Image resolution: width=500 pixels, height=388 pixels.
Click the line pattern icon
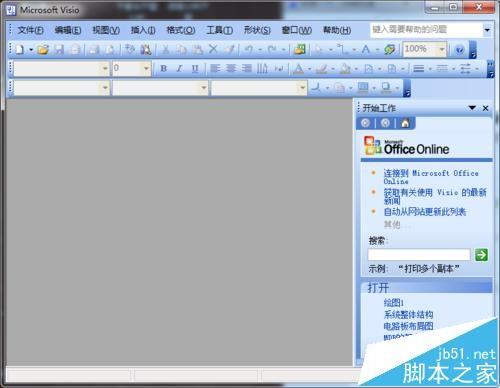tap(442, 69)
